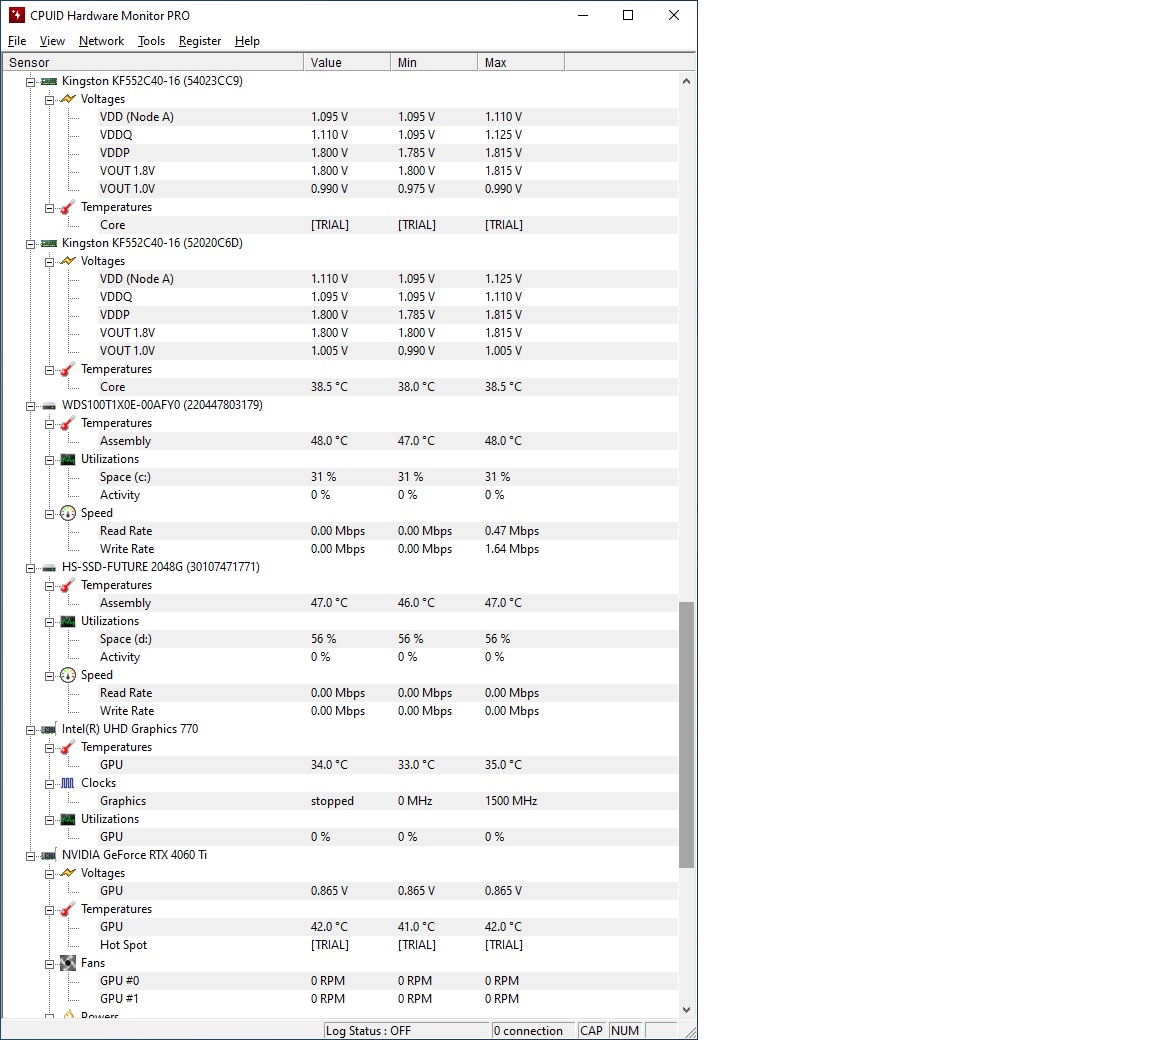Image resolution: width=1152 pixels, height=1040 pixels.
Task: Open the Network menu
Action: point(101,41)
